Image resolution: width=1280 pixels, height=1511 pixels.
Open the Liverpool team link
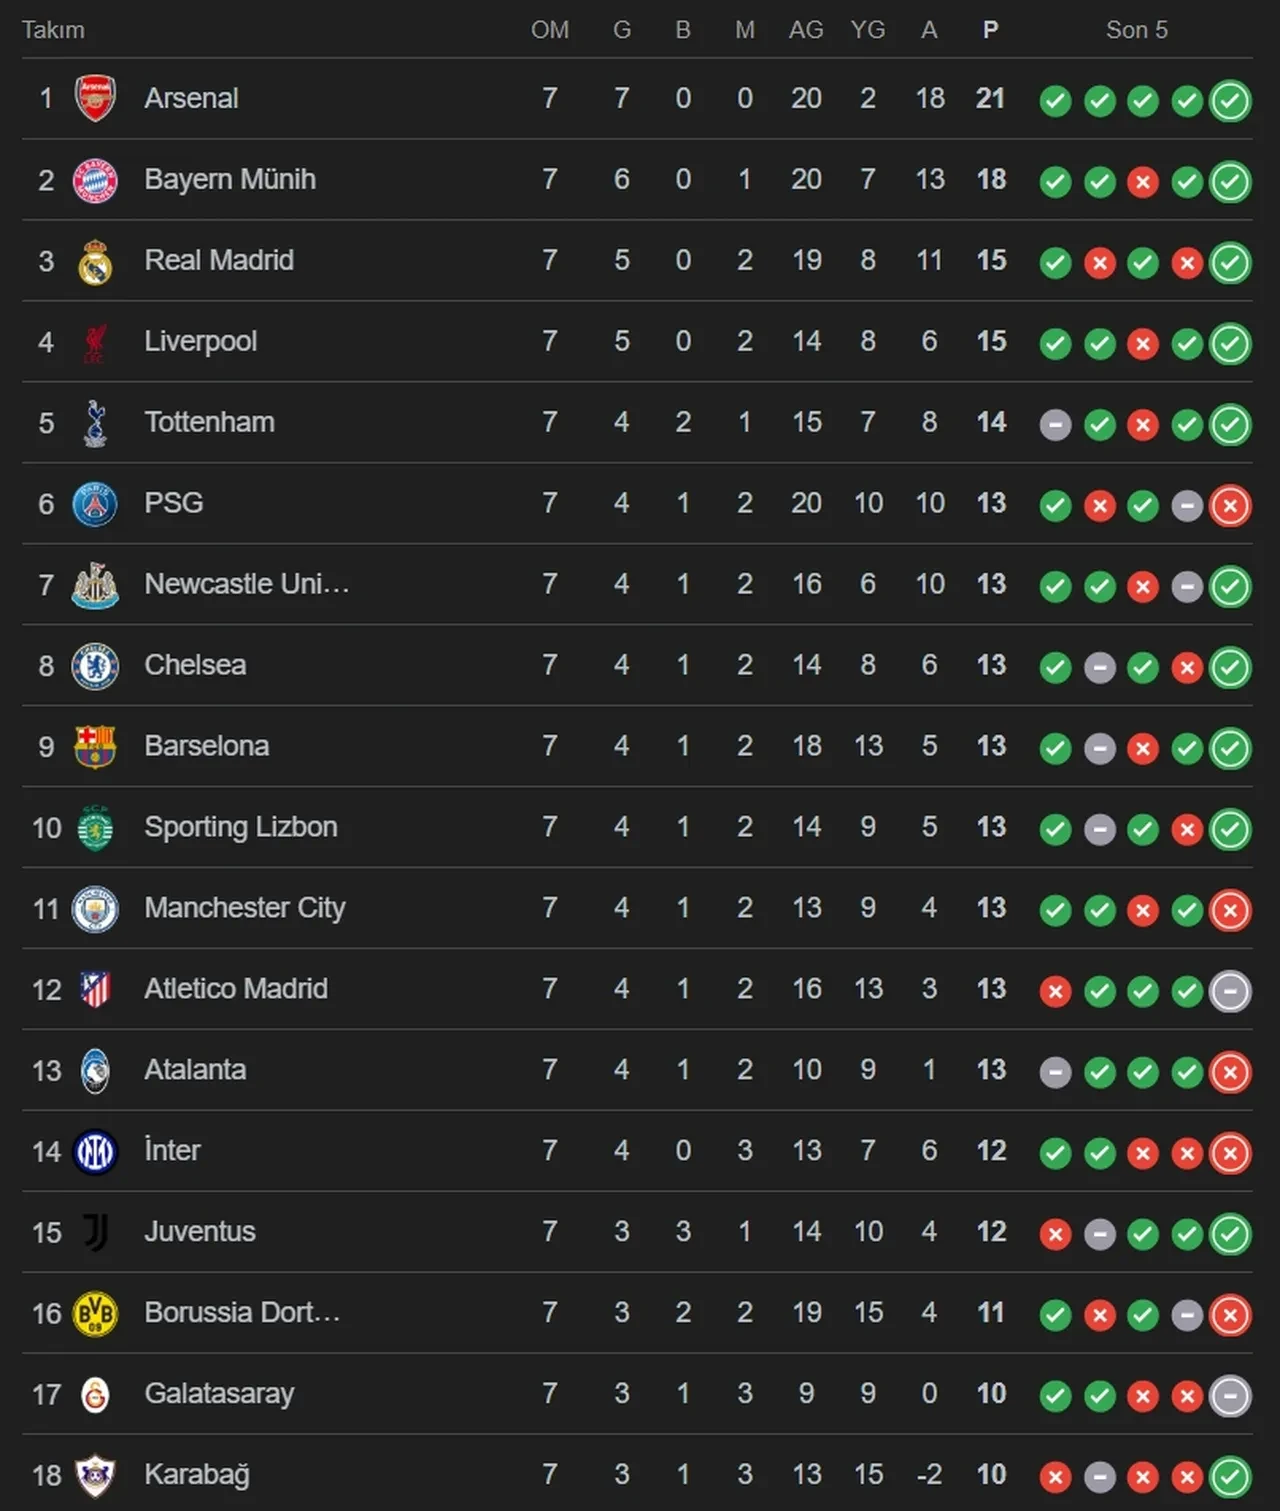click(200, 342)
